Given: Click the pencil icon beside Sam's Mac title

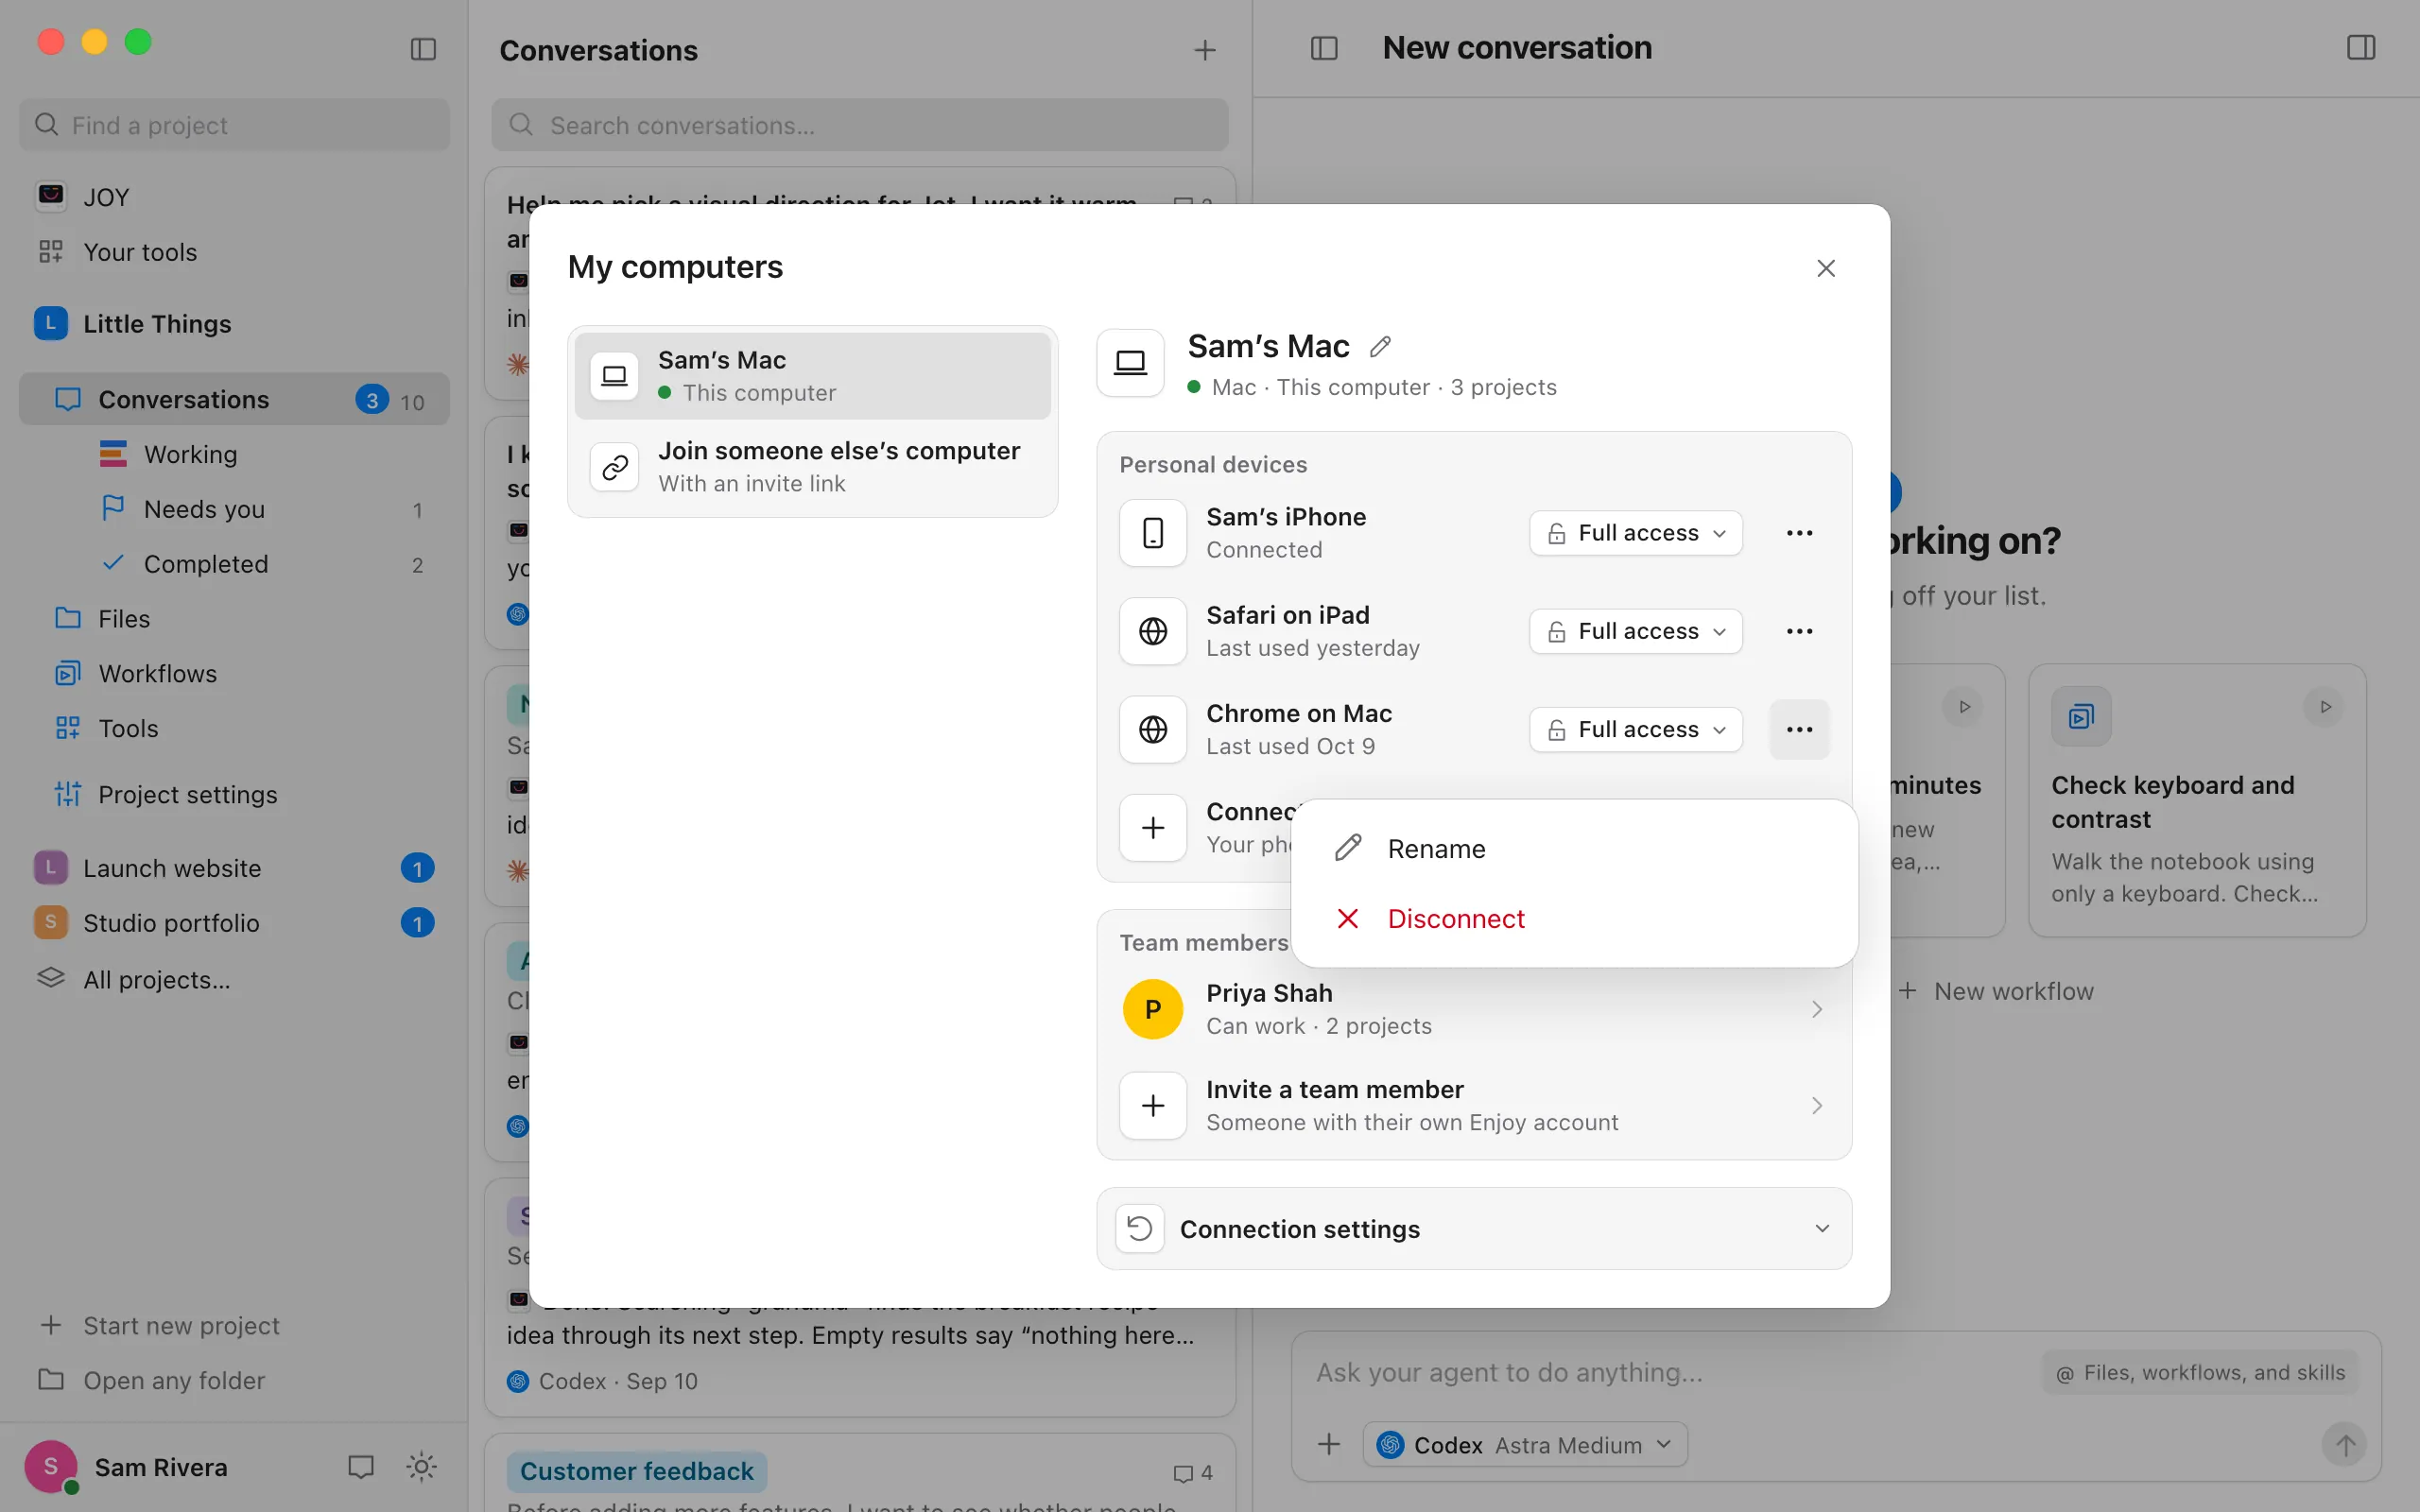Looking at the screenshot, I should pos(1380,347).
